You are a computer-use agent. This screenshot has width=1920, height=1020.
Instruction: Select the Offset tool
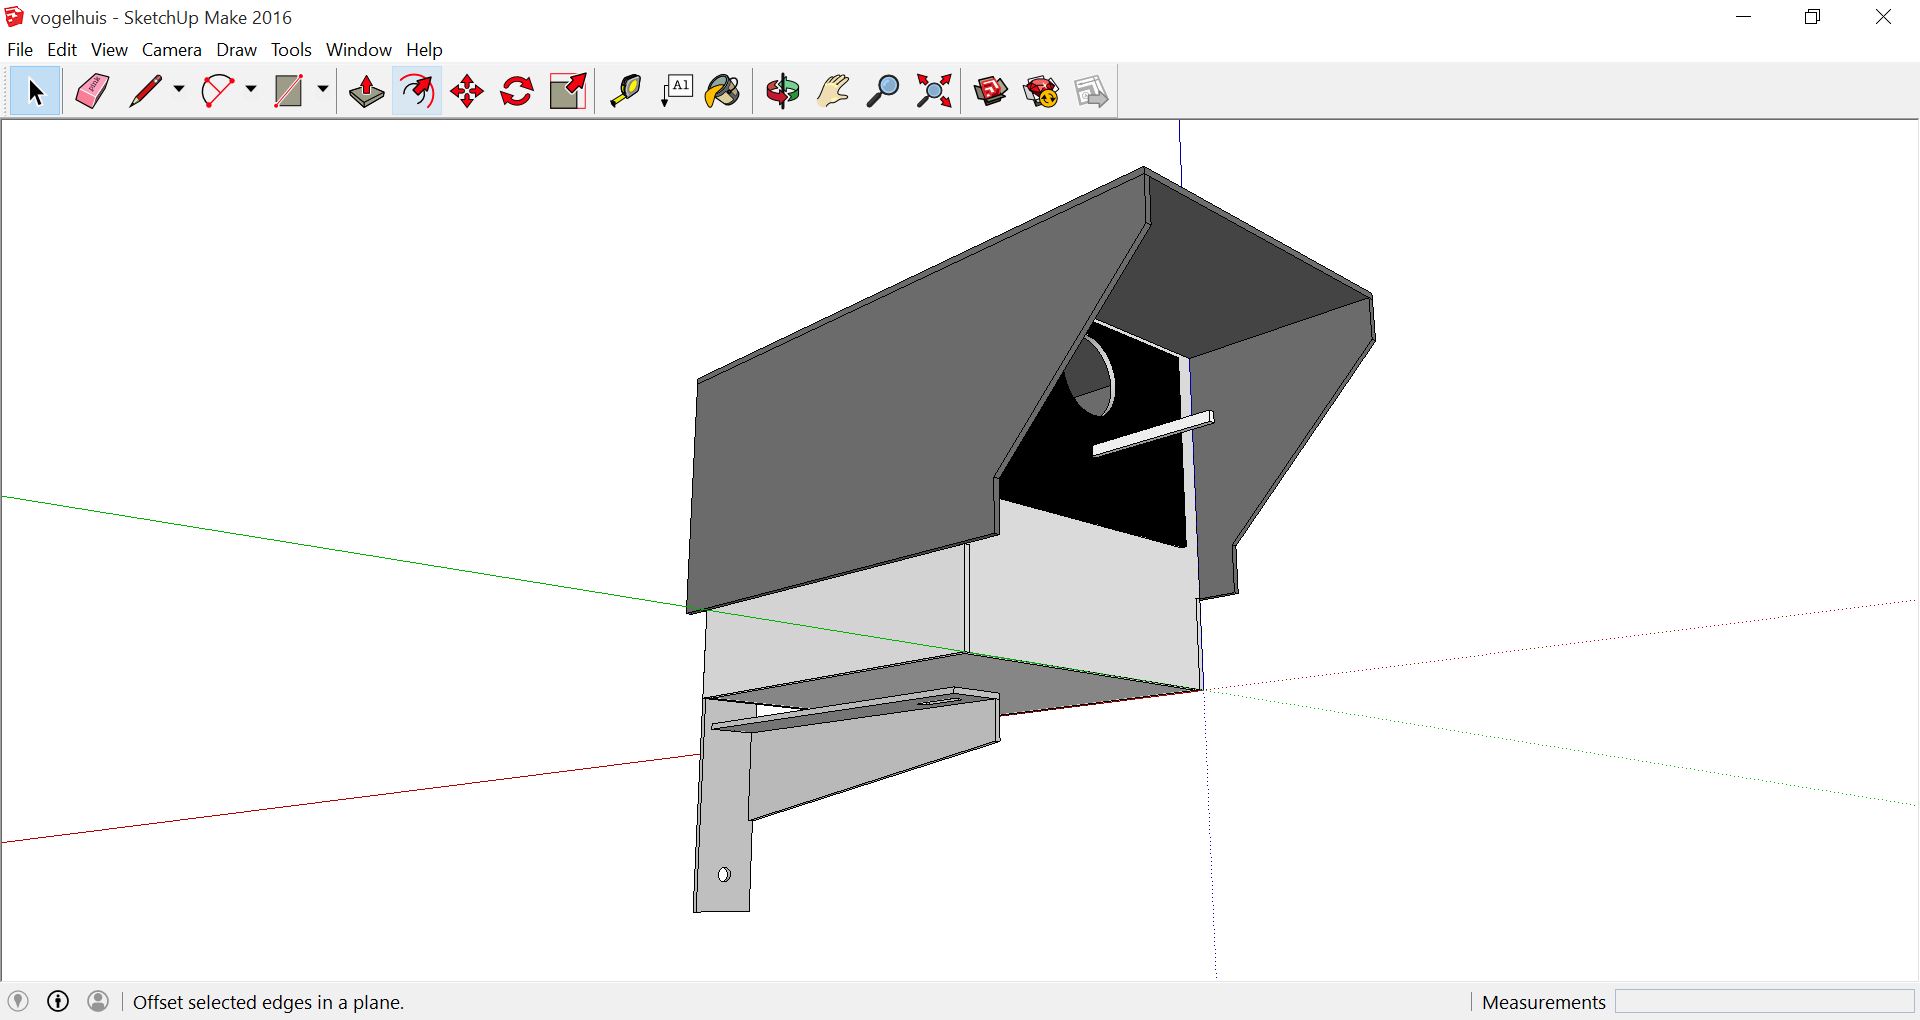coord(417,92)
